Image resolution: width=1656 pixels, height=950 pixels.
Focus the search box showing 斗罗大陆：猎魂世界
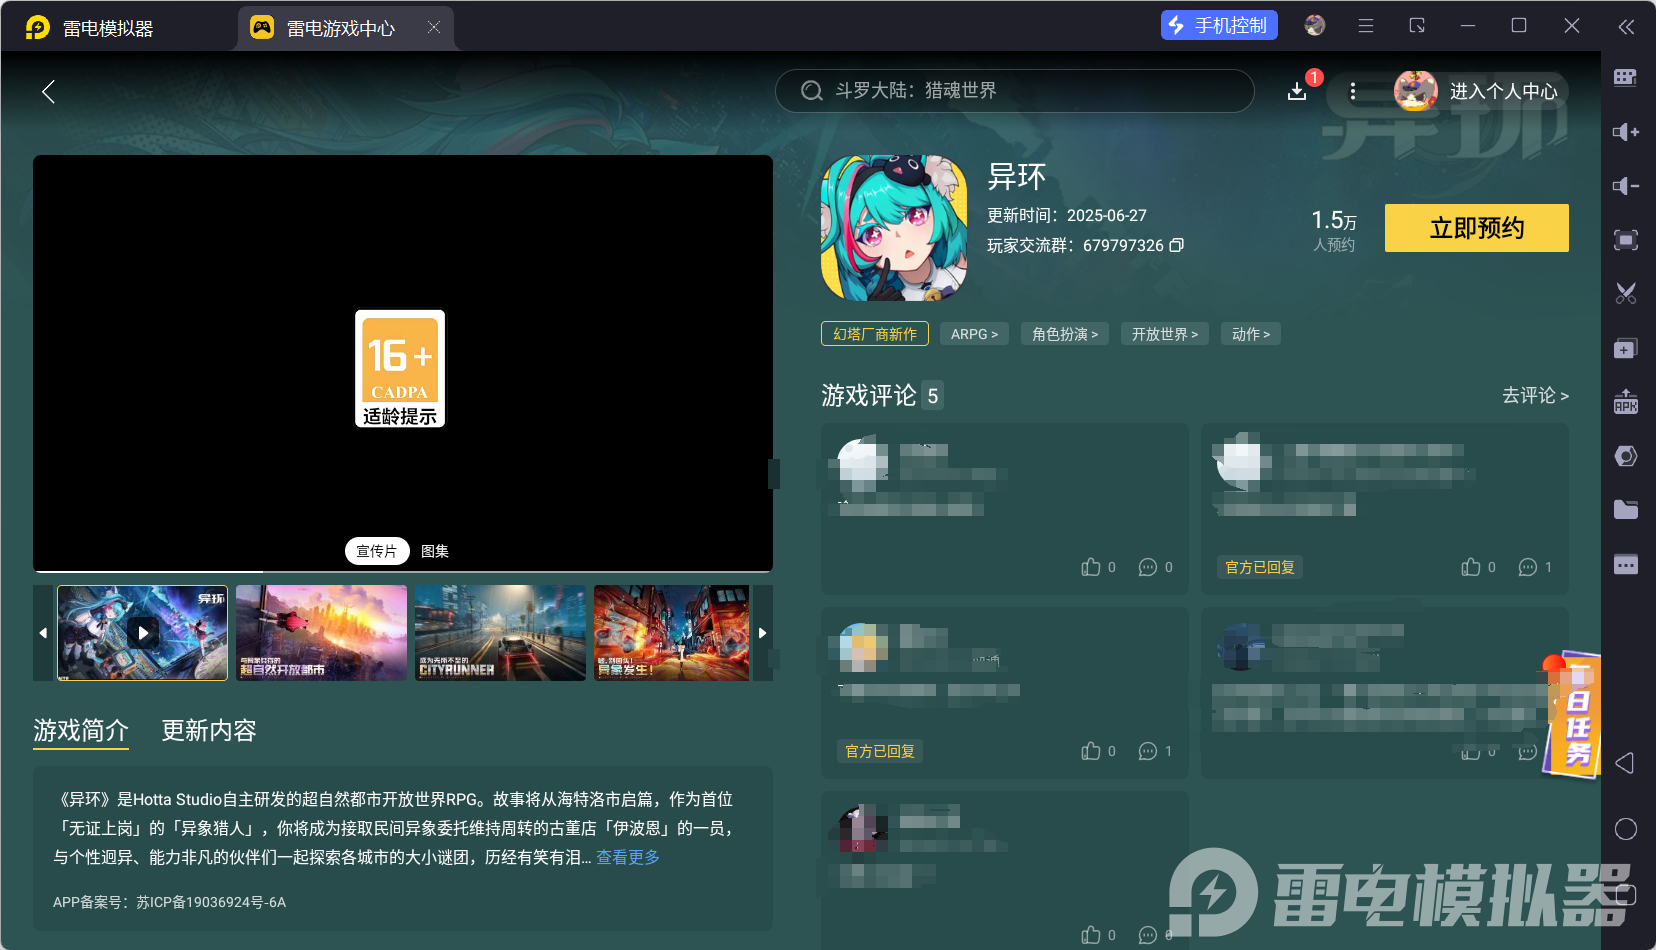click(x=1015, y=91)
